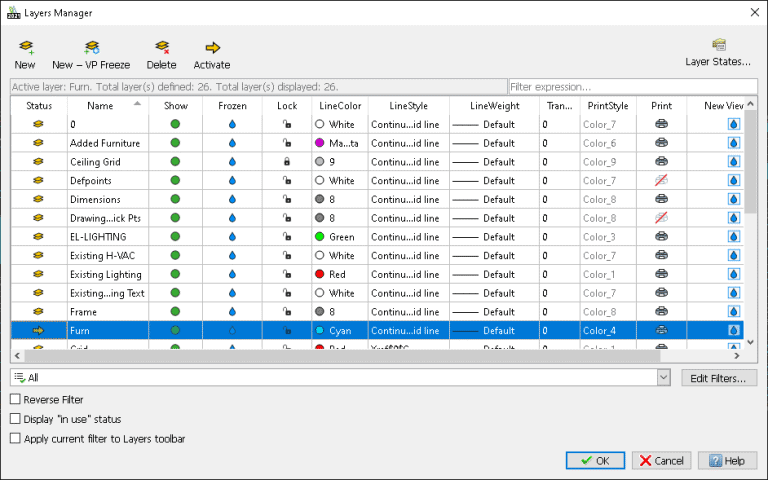The width and height of the screenshot is (768, 480).
Task: Enable the Reverse Filter checkbox
Action: pyautogui.click(x=15, y=400)
